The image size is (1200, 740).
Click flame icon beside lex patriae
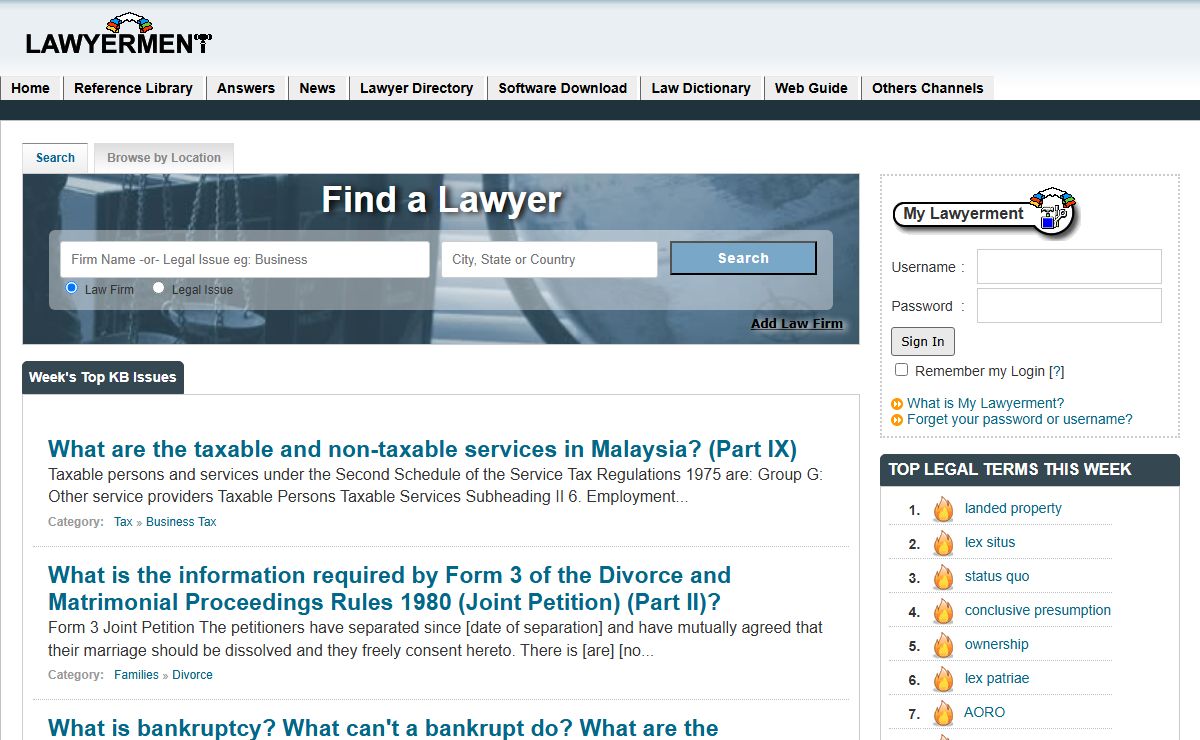(x=944, y=679)
